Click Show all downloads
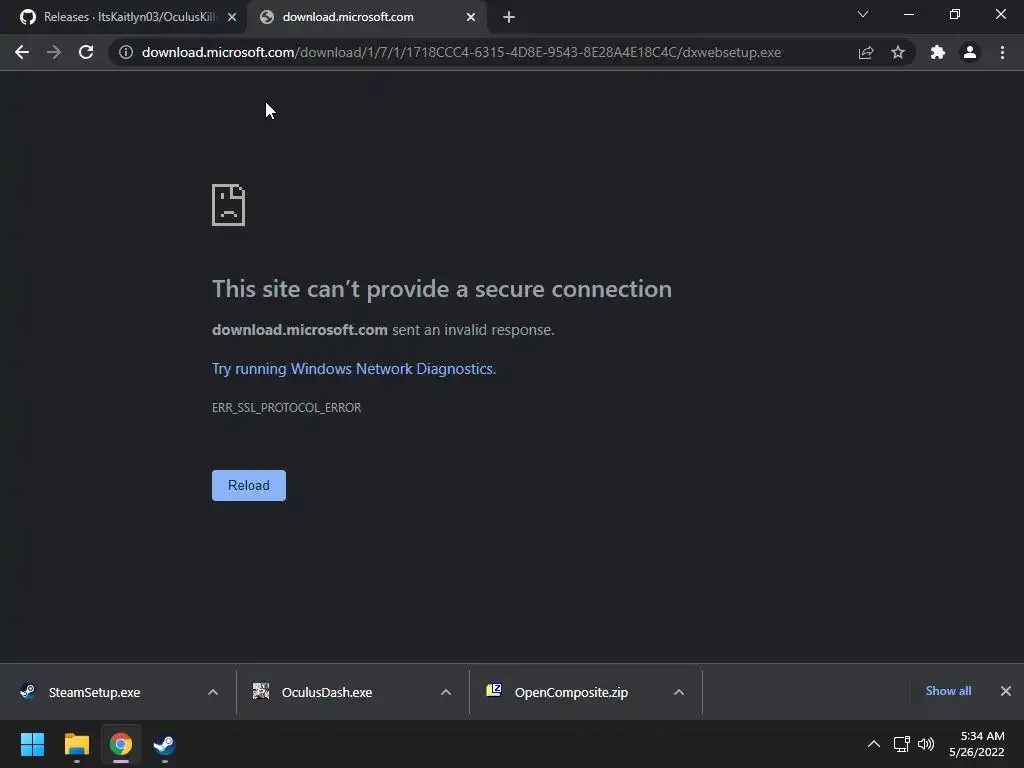Screen dimensions: 1024x768 click(x=948, y=691)
